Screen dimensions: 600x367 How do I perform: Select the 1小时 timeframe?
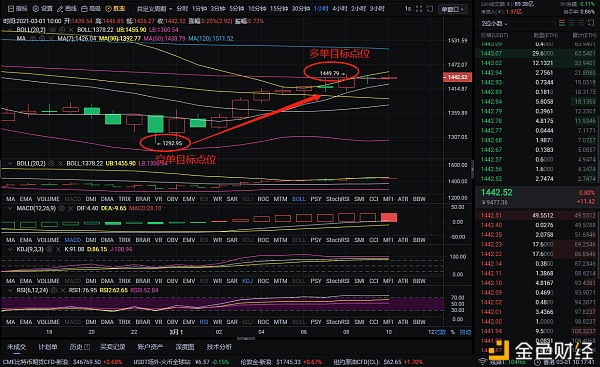(x=321, y=8)
